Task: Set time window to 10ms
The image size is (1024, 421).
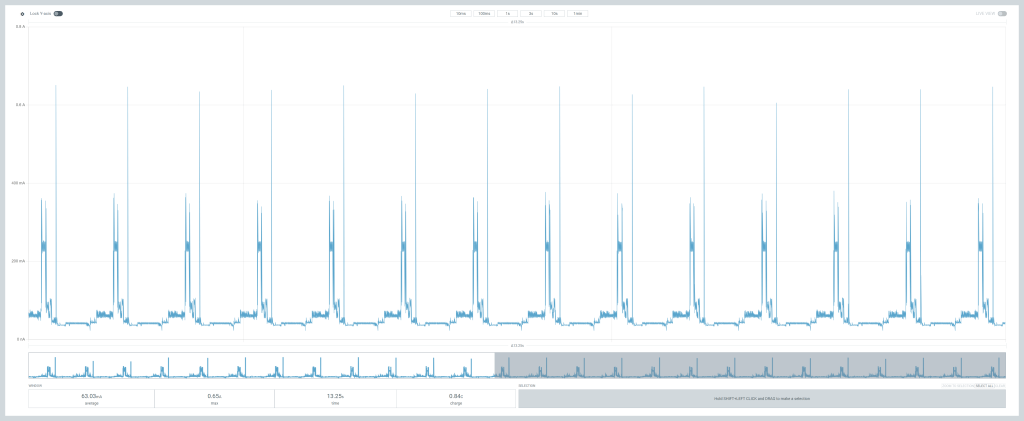Action: pyautogui.click(x=460, y=14)
